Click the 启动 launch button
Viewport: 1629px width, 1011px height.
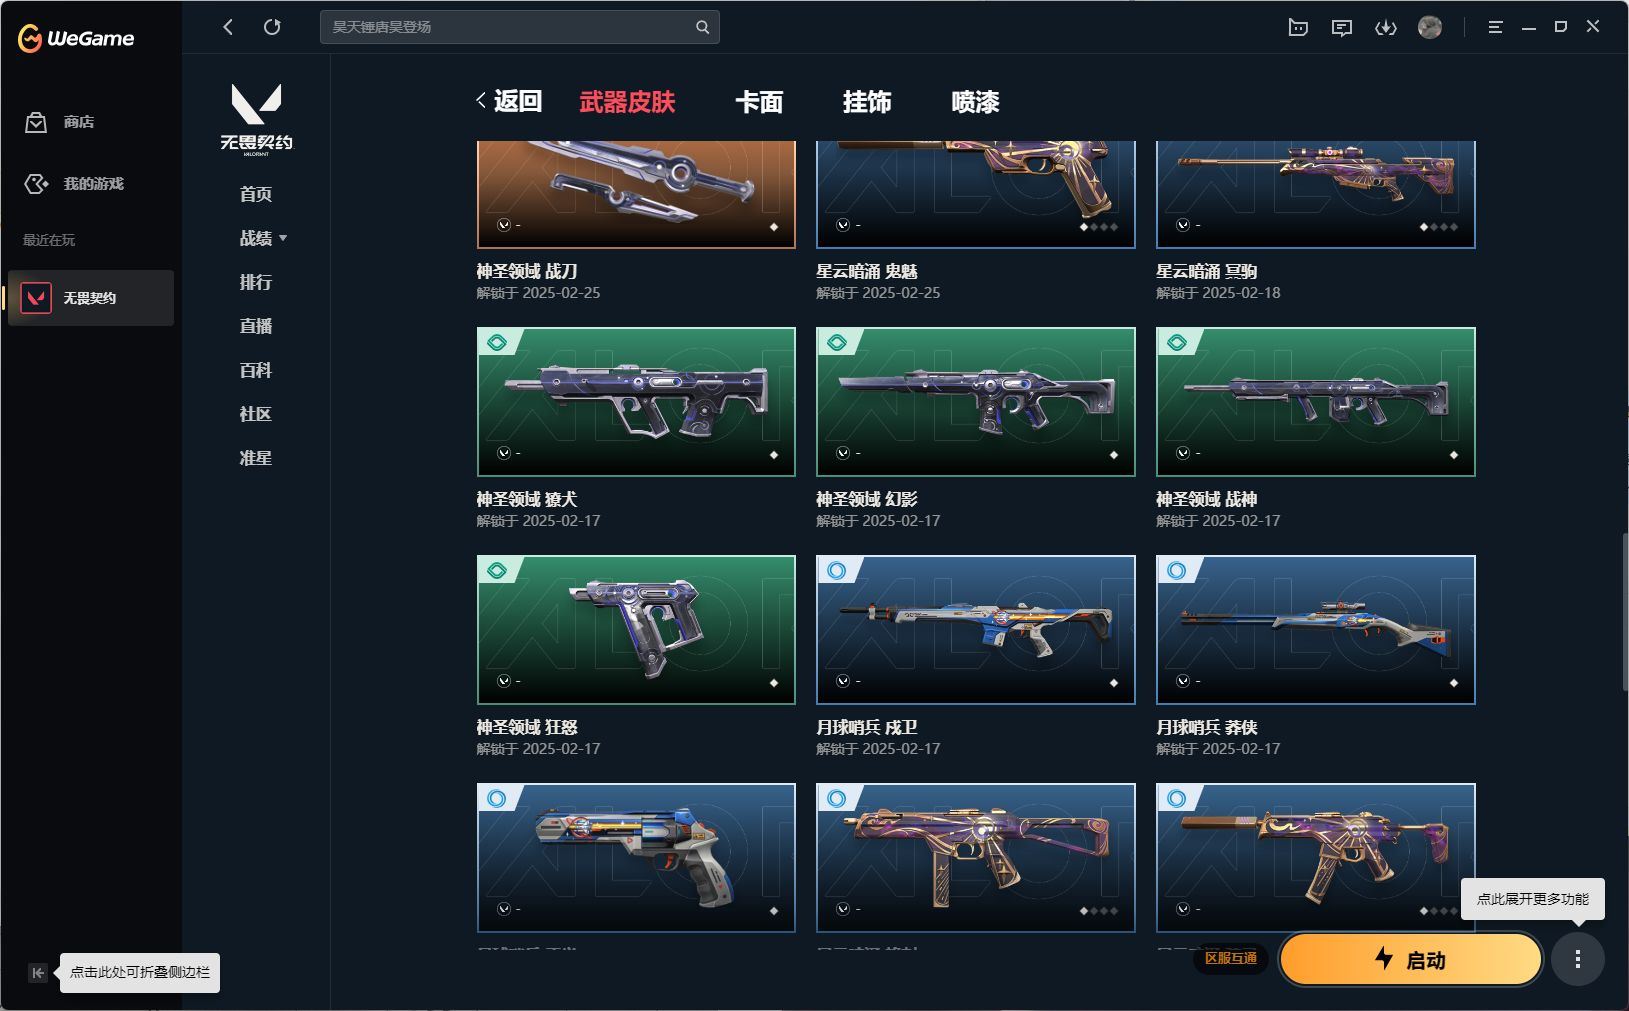pyautogui.click(x=1411, y=959)
